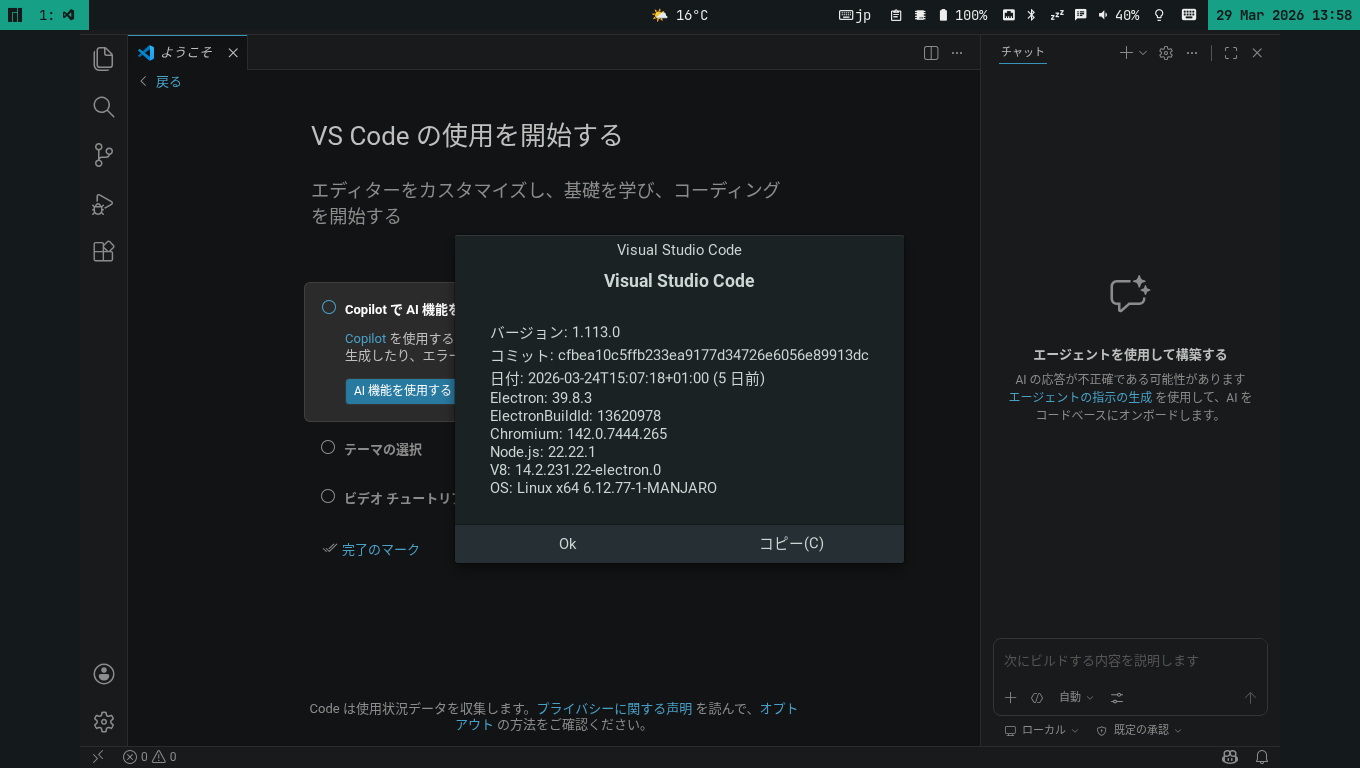Start a new chat with plus icon
Viewport: 1360px width, 768px height.
pyautogui.click(x=1126, y=53)
